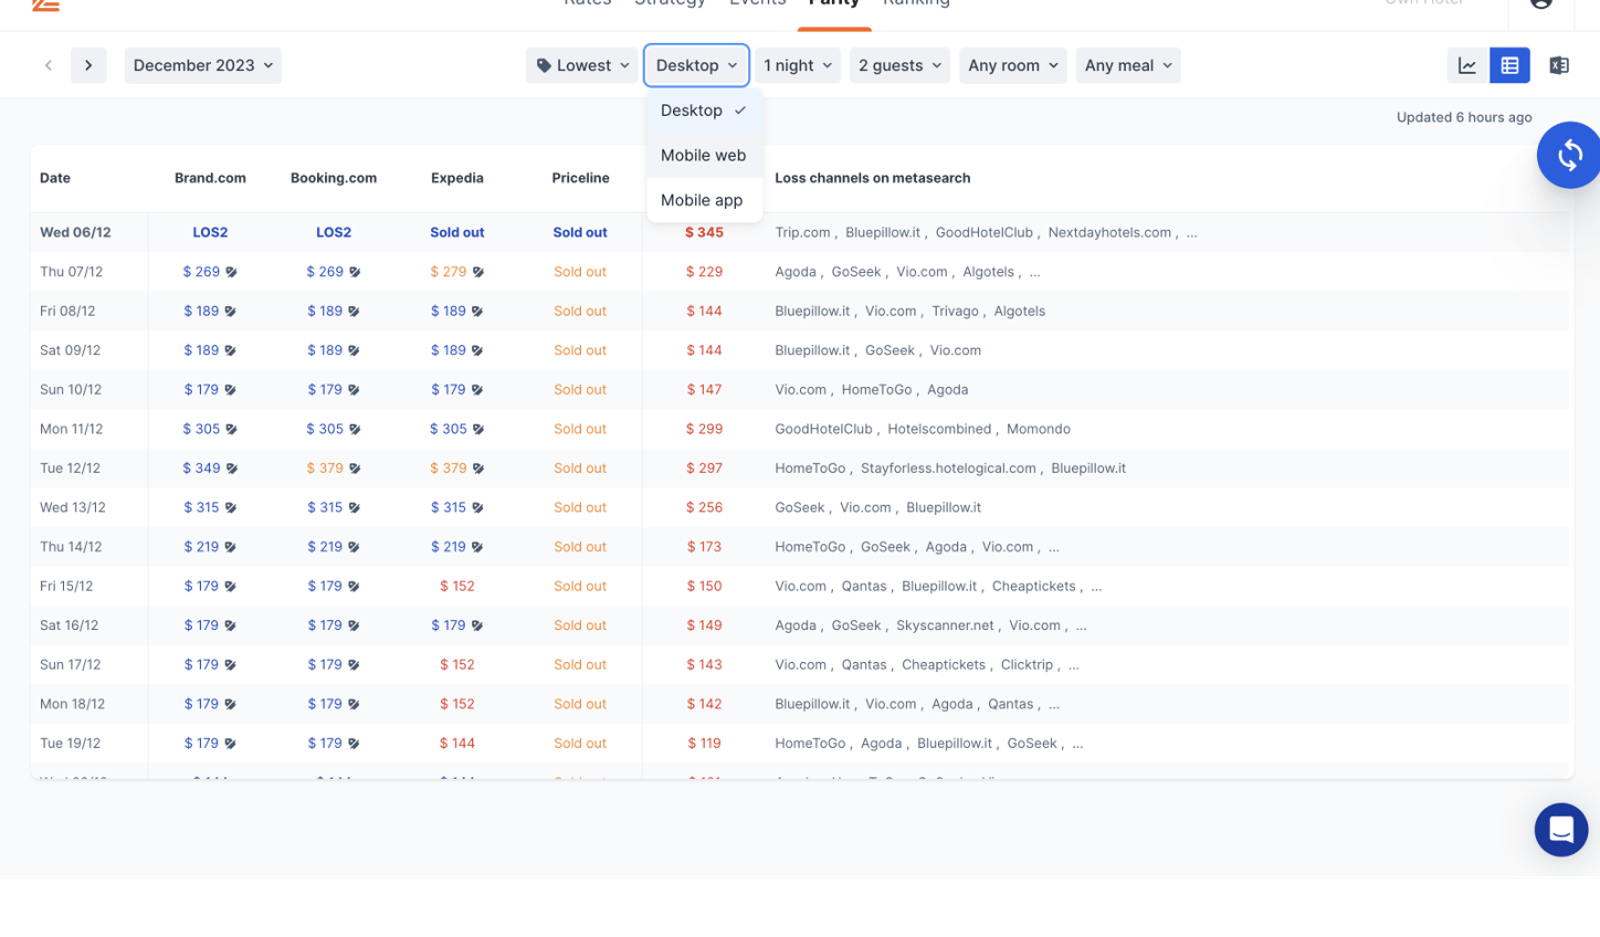Click the Expedia column header
Screen dimensions: 1600x937
[457, 178]
